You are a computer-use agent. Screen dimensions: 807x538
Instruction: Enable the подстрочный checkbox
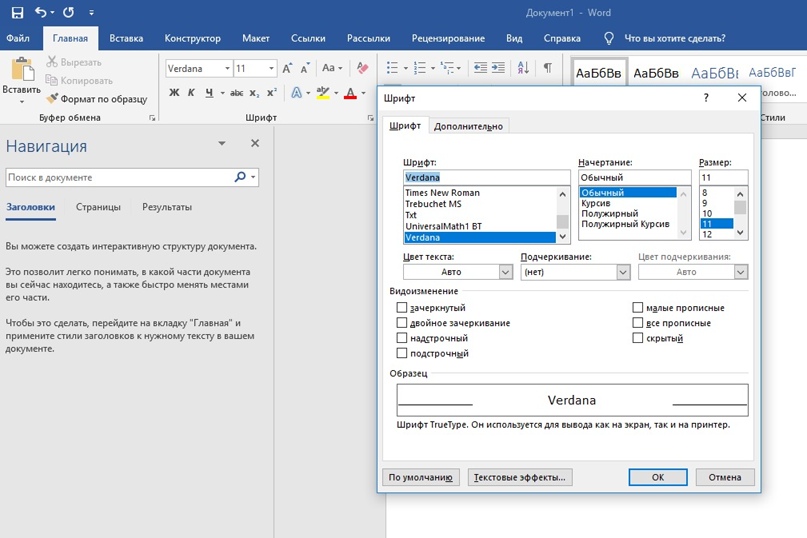(401, 353)
